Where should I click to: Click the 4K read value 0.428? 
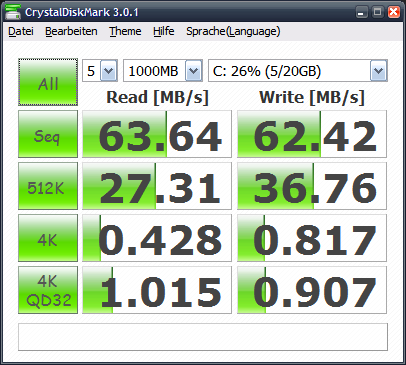(157, 238)
